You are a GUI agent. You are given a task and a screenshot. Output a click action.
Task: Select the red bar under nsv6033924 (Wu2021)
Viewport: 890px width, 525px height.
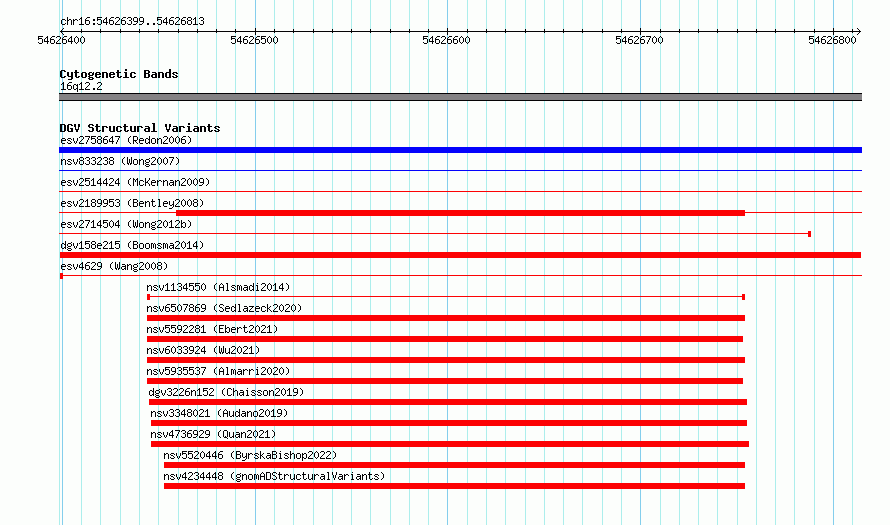[x=446, y=360]
